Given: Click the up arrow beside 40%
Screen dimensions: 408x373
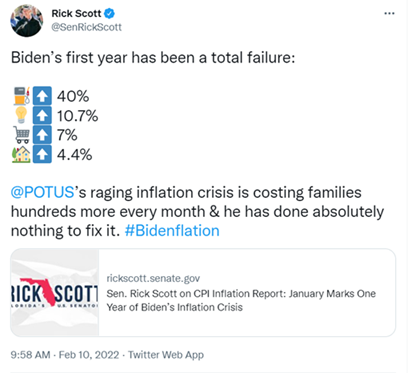Looking at the screenshot, I should tap(42, 96).
